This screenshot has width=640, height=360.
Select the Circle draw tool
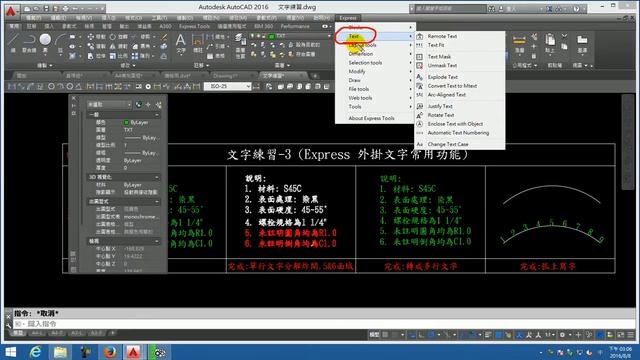(x=45, y=43)
